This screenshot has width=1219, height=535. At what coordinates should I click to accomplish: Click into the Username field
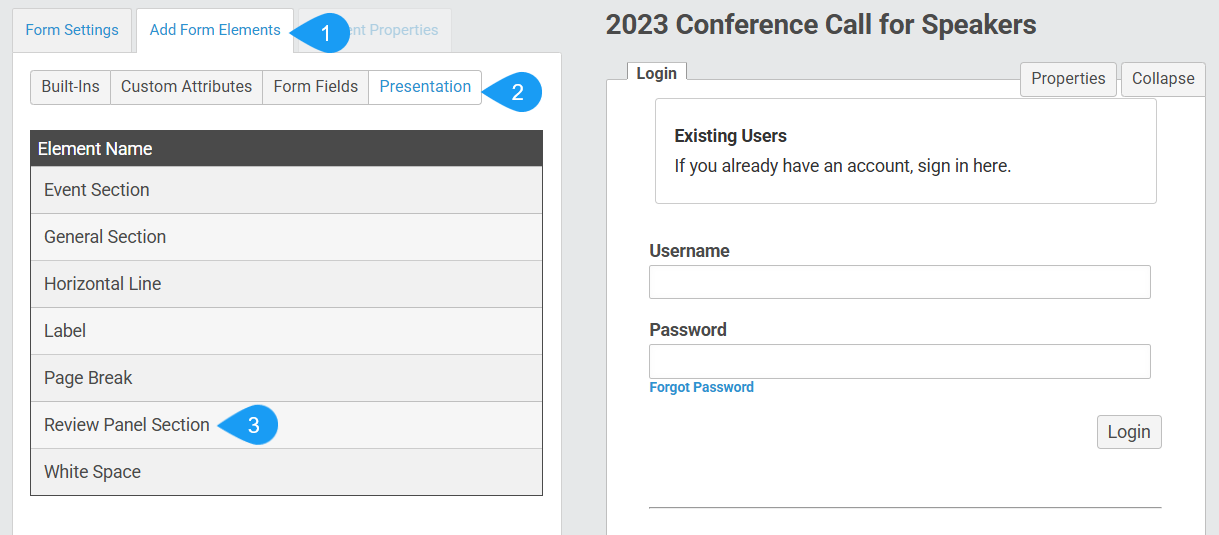(900, 282)
